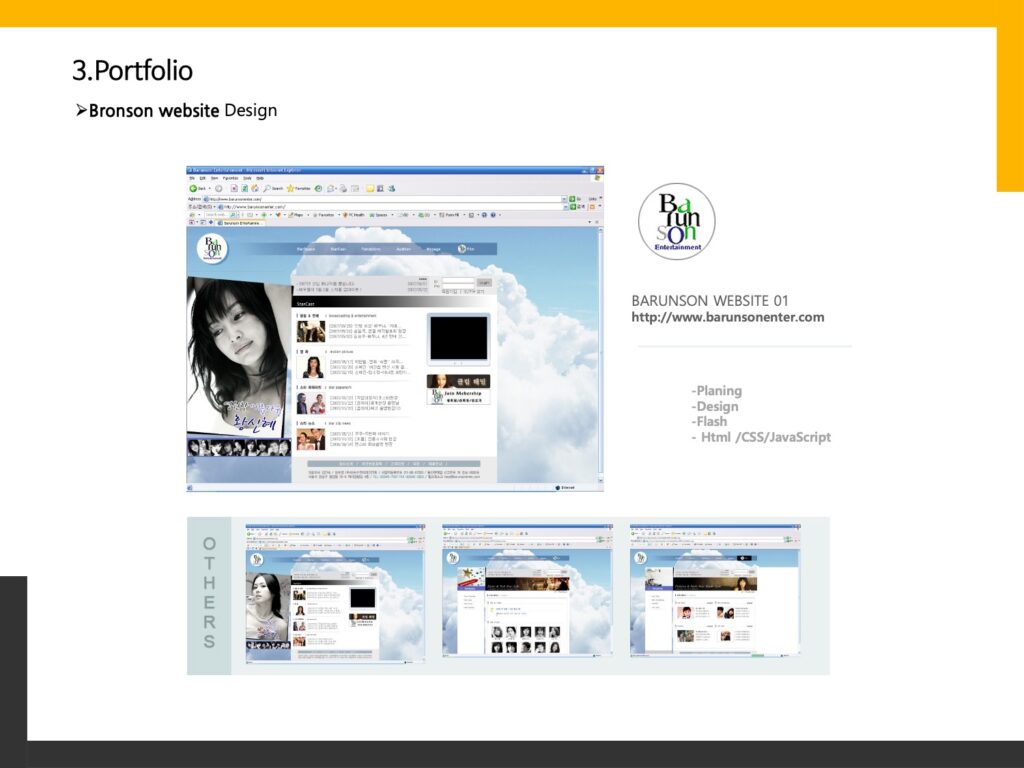Open the File menu in IE
The width and height of the screenshot is (1024, 768).
[192, 178]
